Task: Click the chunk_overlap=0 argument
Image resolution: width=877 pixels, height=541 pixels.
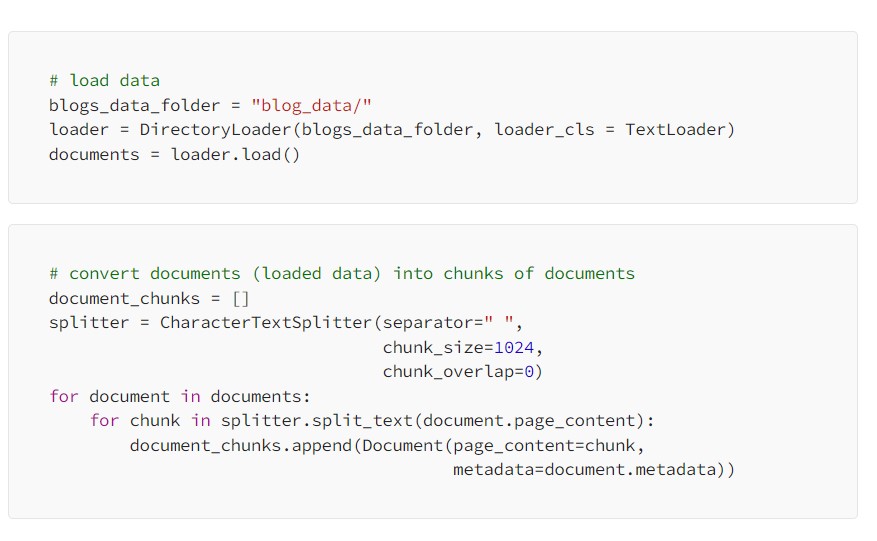Action: coord(458,371)
